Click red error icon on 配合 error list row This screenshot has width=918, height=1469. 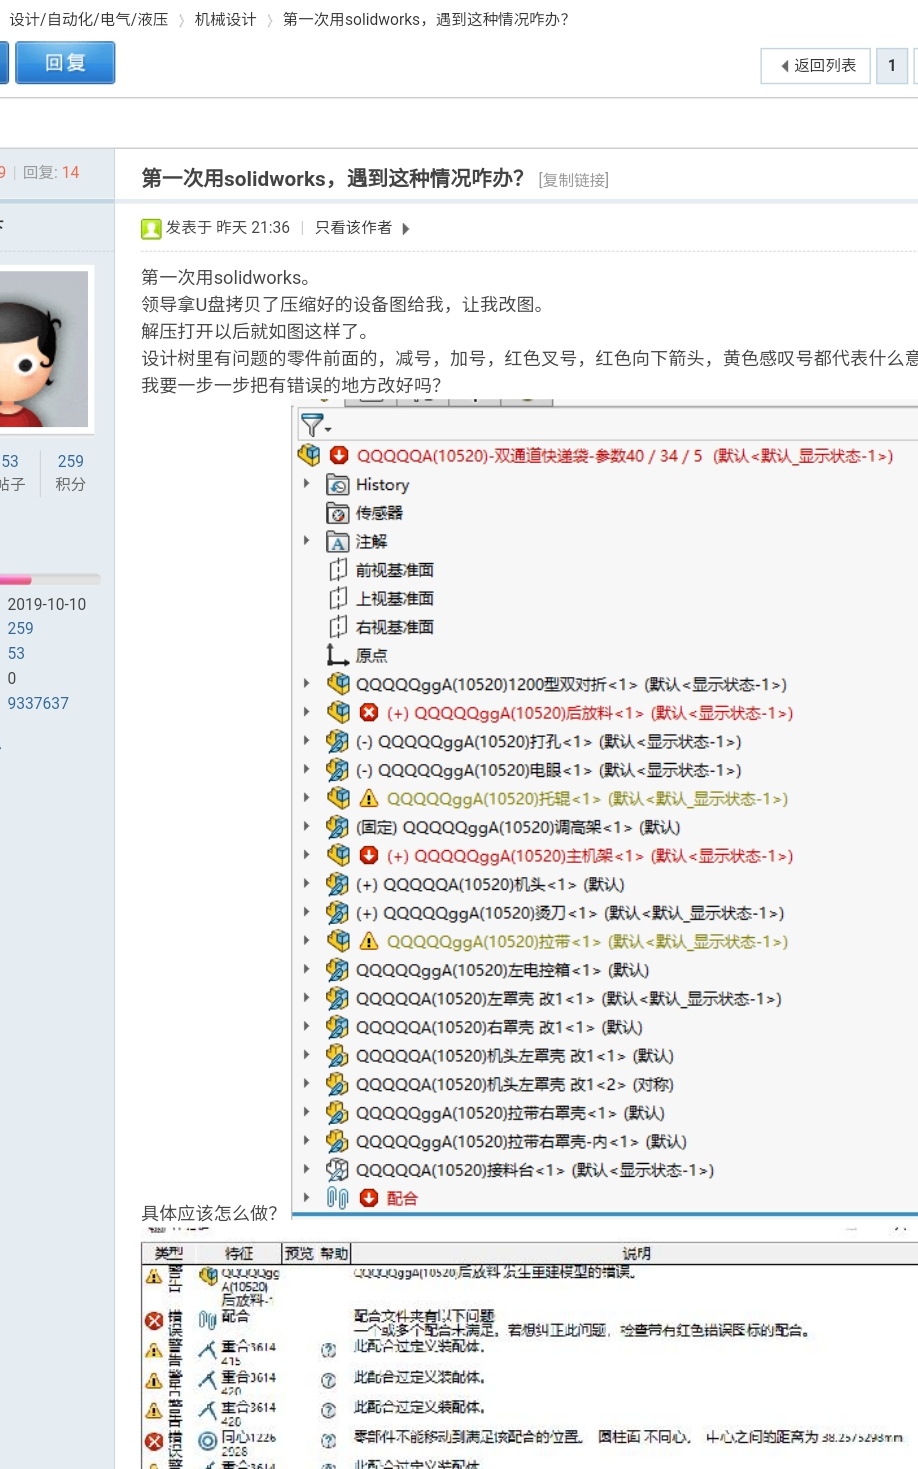tap(154, 1320)
